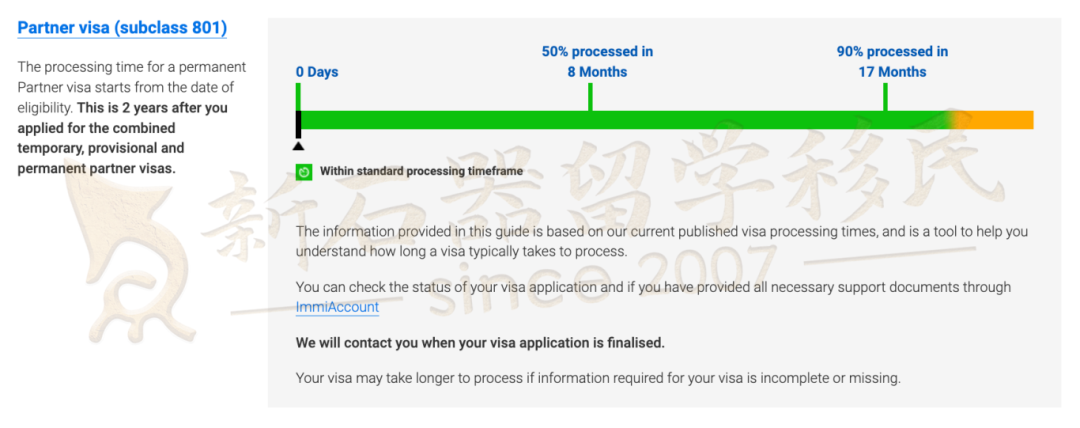The image size is (1080, 428).
Task: Select the 50% processed in 8 Months label
Action: click(597, 61)
